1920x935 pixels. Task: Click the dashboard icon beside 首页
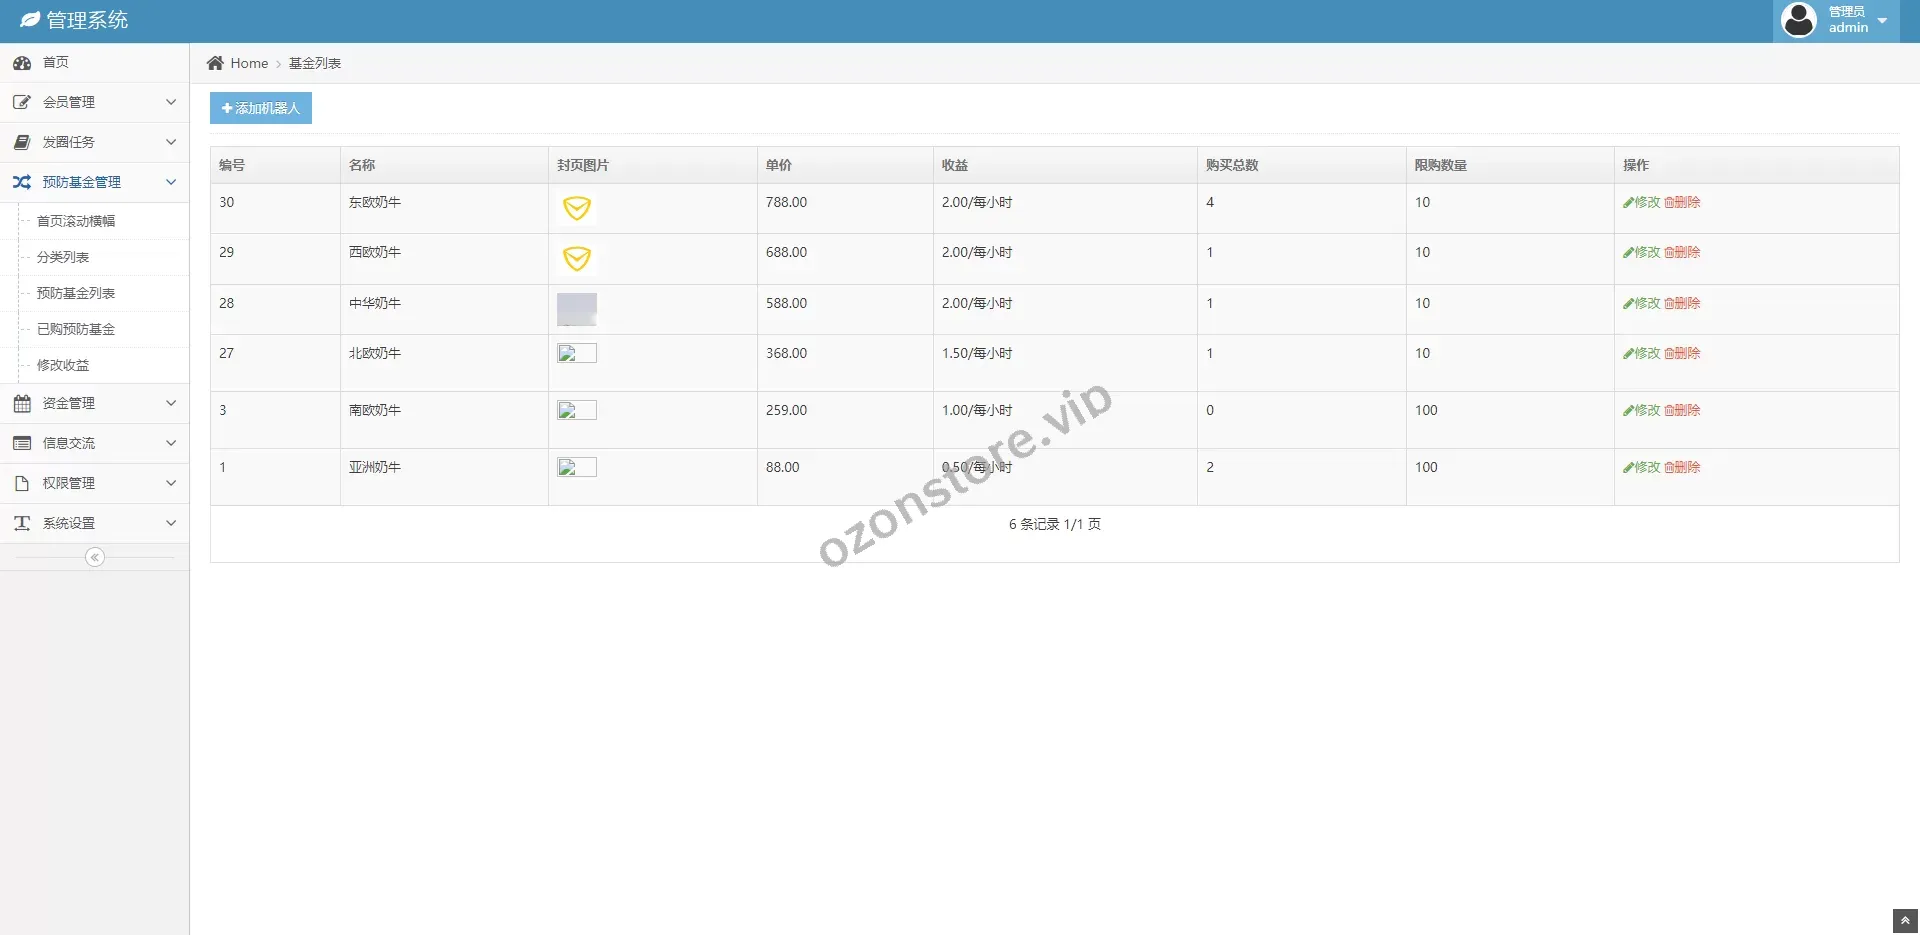point(22,63)
